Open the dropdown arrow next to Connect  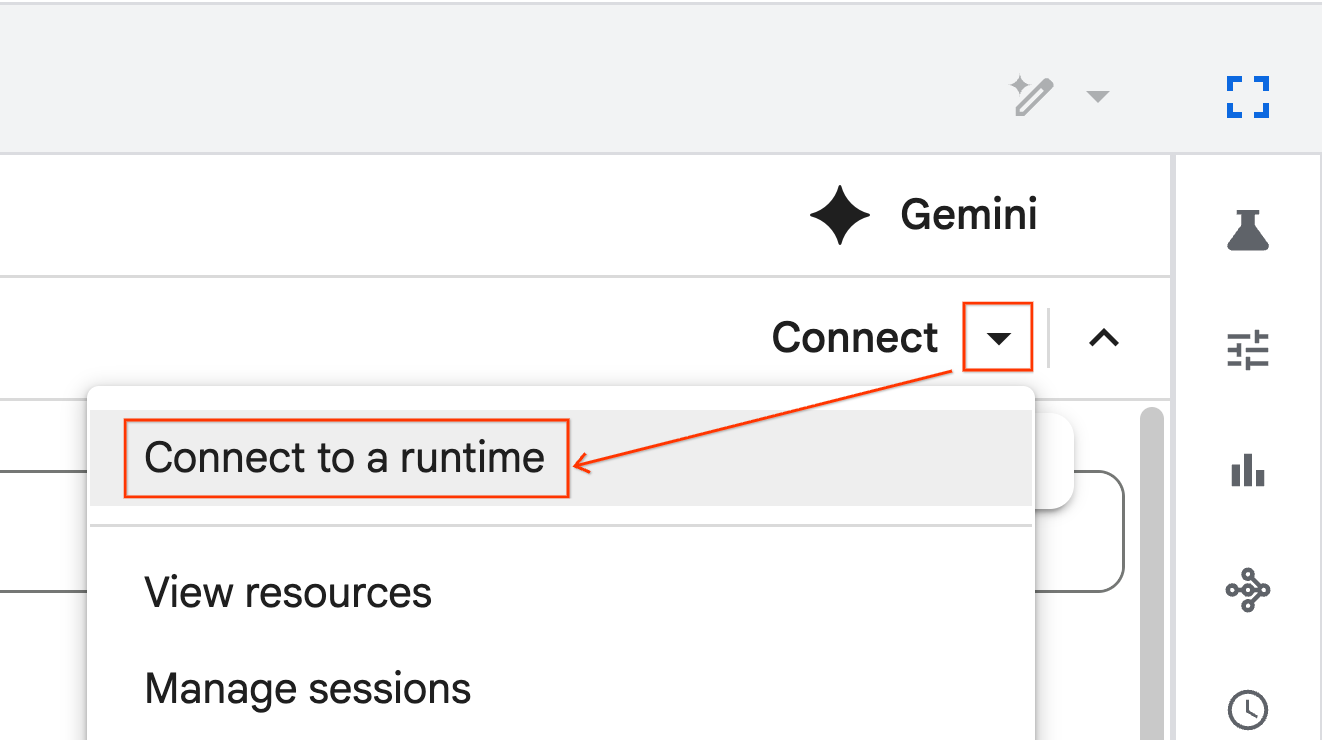[x=998, y=338]
